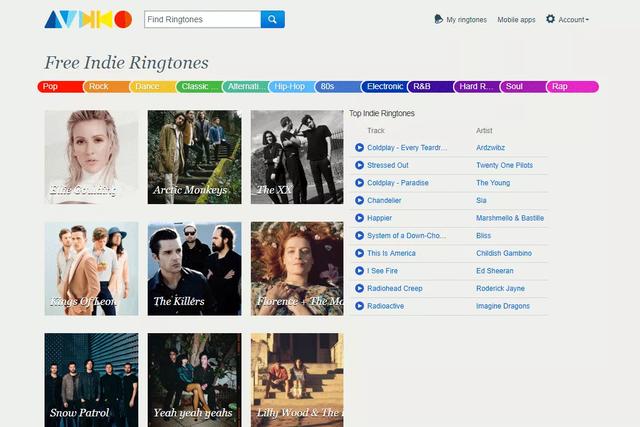Open the Arctic Monkeys artist thumbnail
This screenshot has width=640, height=427.
click(x=194, y=157)
